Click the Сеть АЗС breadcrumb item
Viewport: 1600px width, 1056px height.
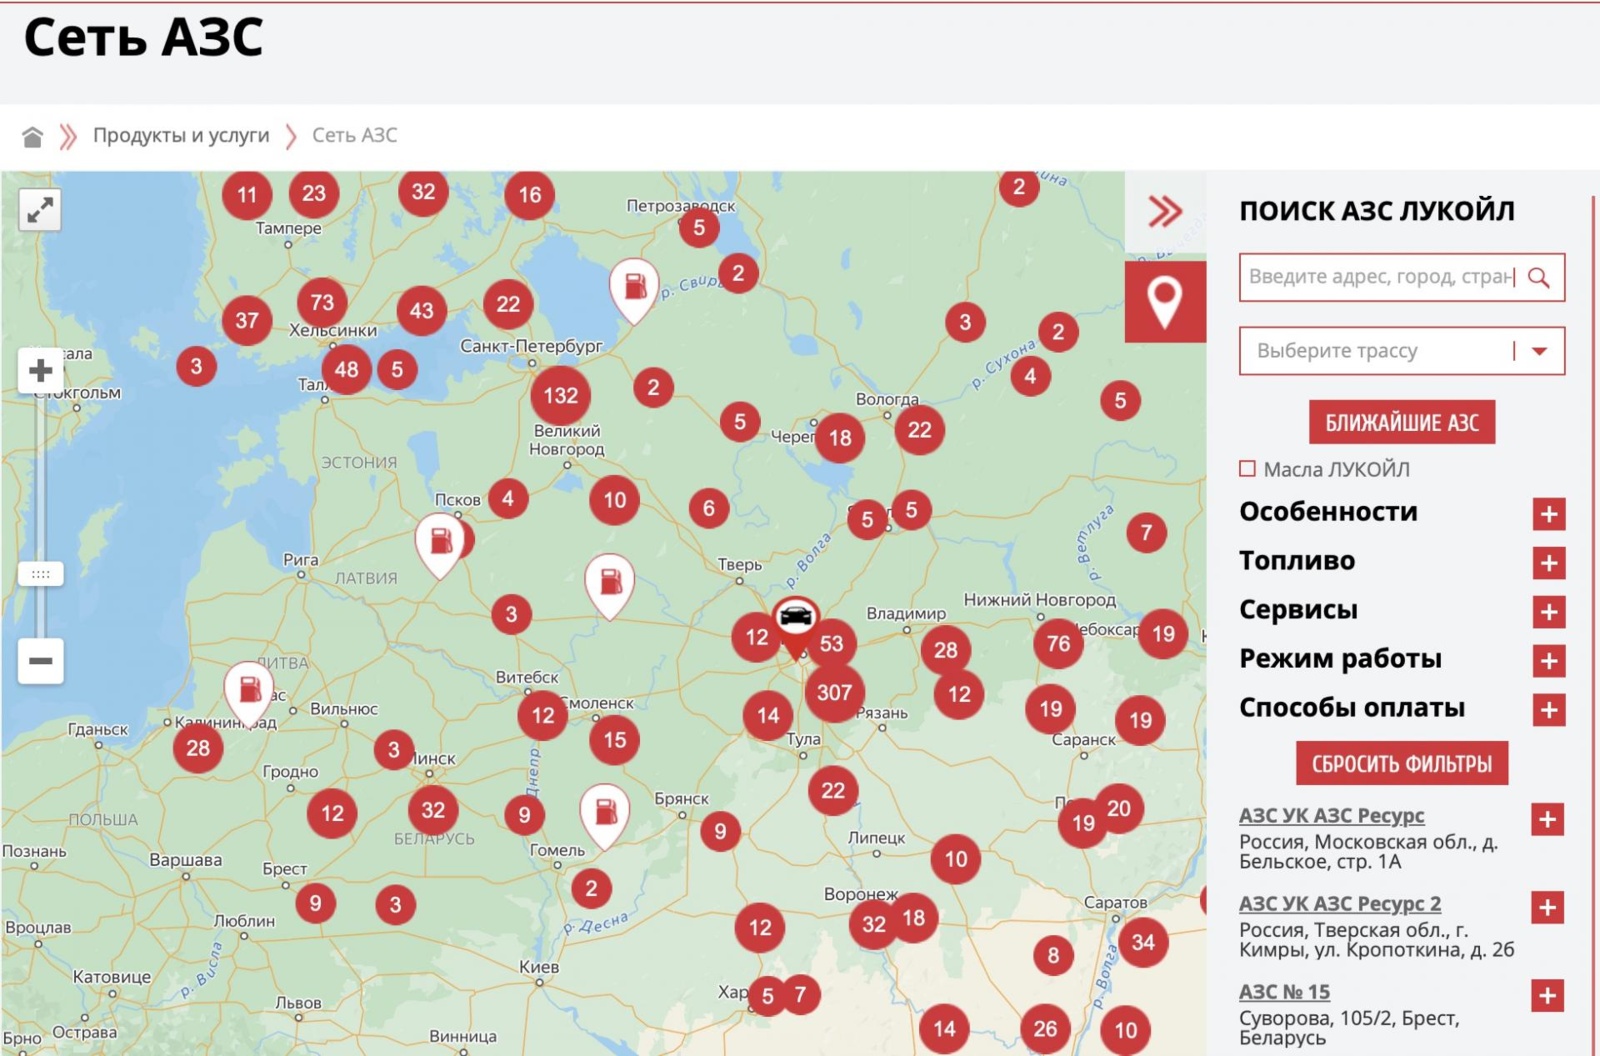(x=354, y=136)
